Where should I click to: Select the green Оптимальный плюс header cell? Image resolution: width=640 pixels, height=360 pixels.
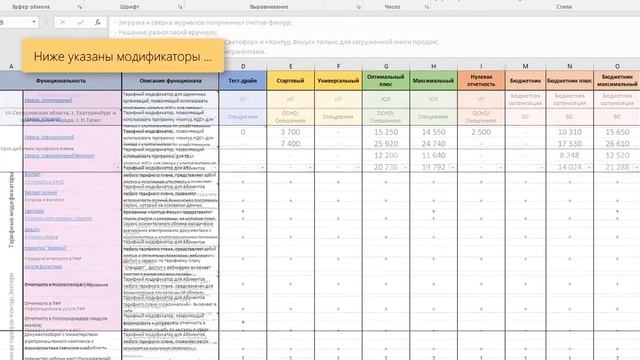[386, 80]
